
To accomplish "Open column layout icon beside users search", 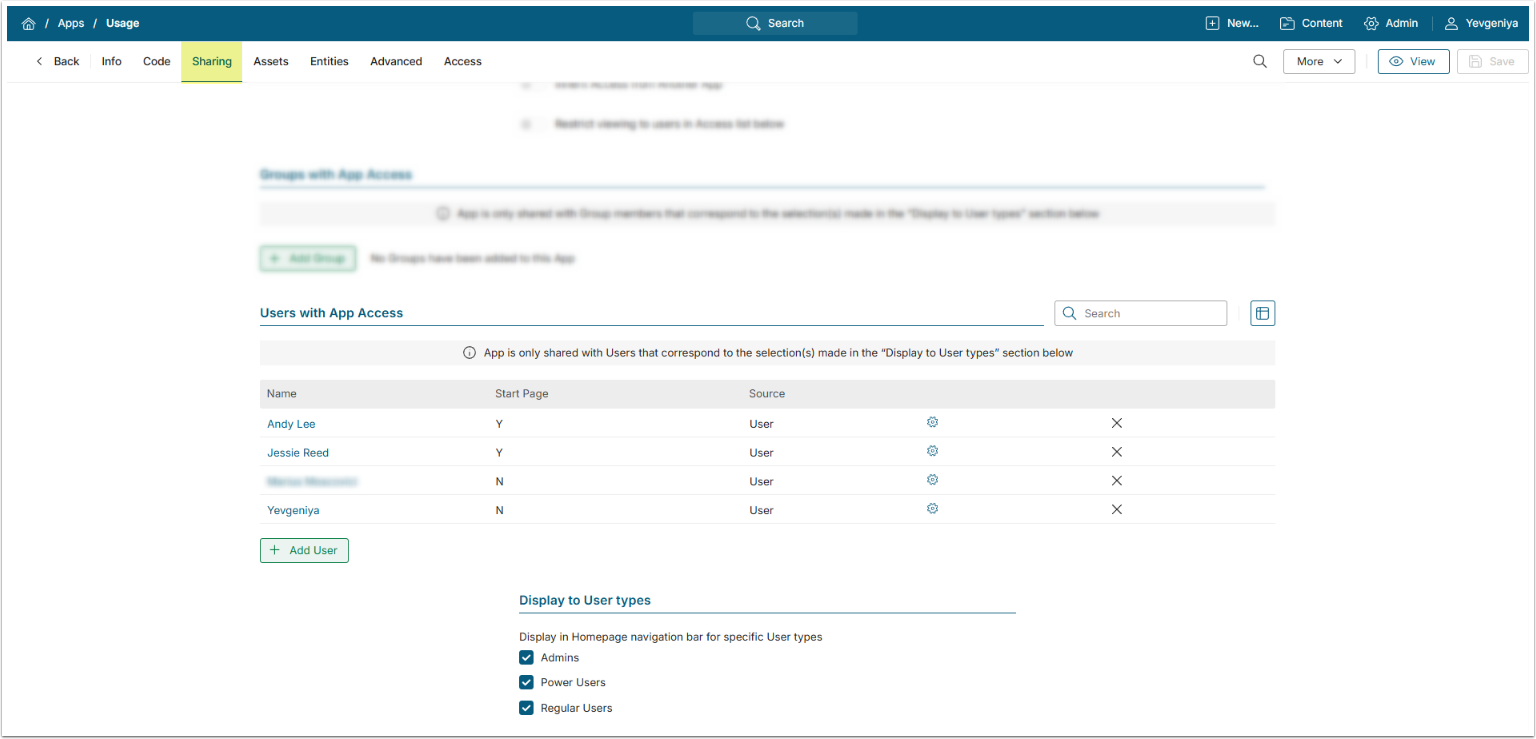I will (1263, 313).
